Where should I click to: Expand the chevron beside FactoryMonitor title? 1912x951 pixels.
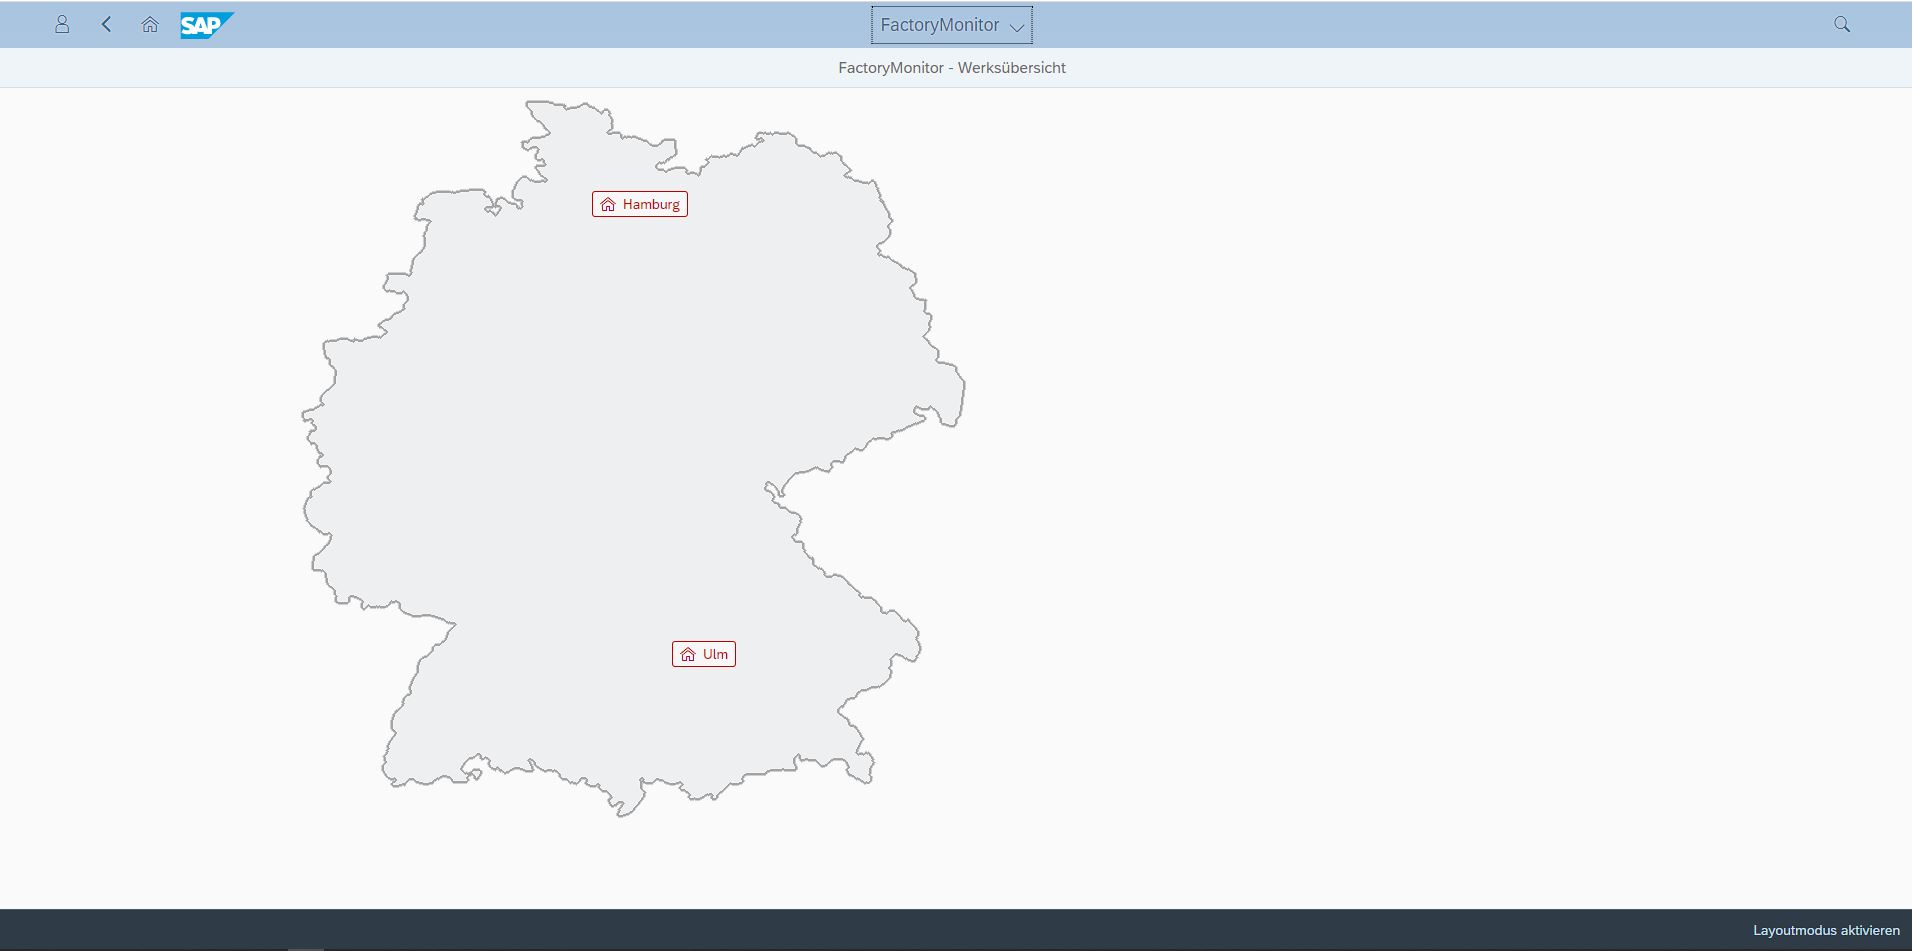pyautogui.click(x=1017, y=27)
